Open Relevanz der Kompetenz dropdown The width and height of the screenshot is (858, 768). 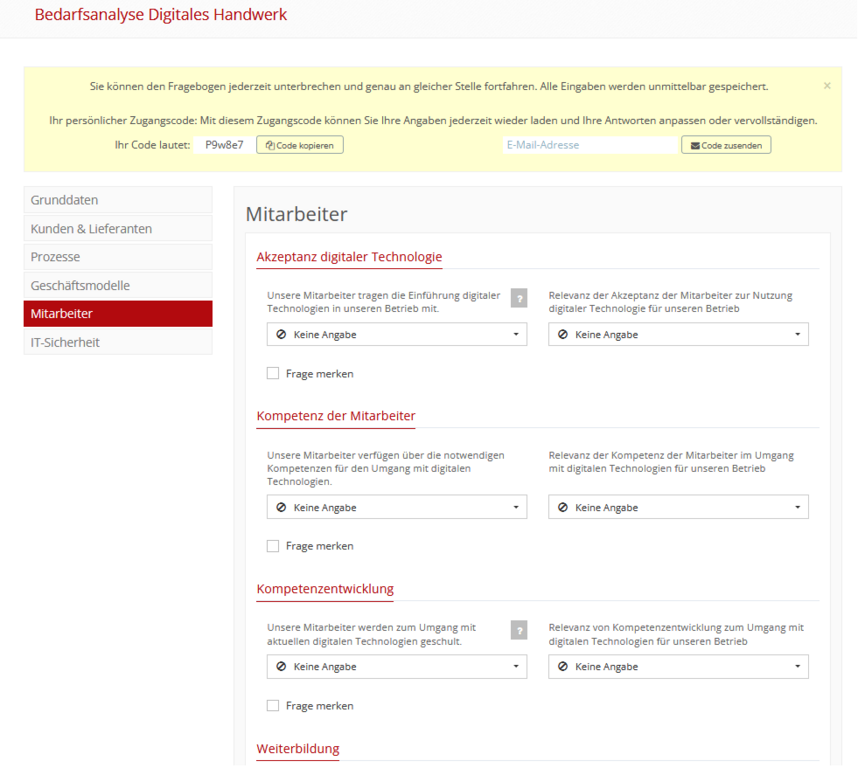pos(679,507)
